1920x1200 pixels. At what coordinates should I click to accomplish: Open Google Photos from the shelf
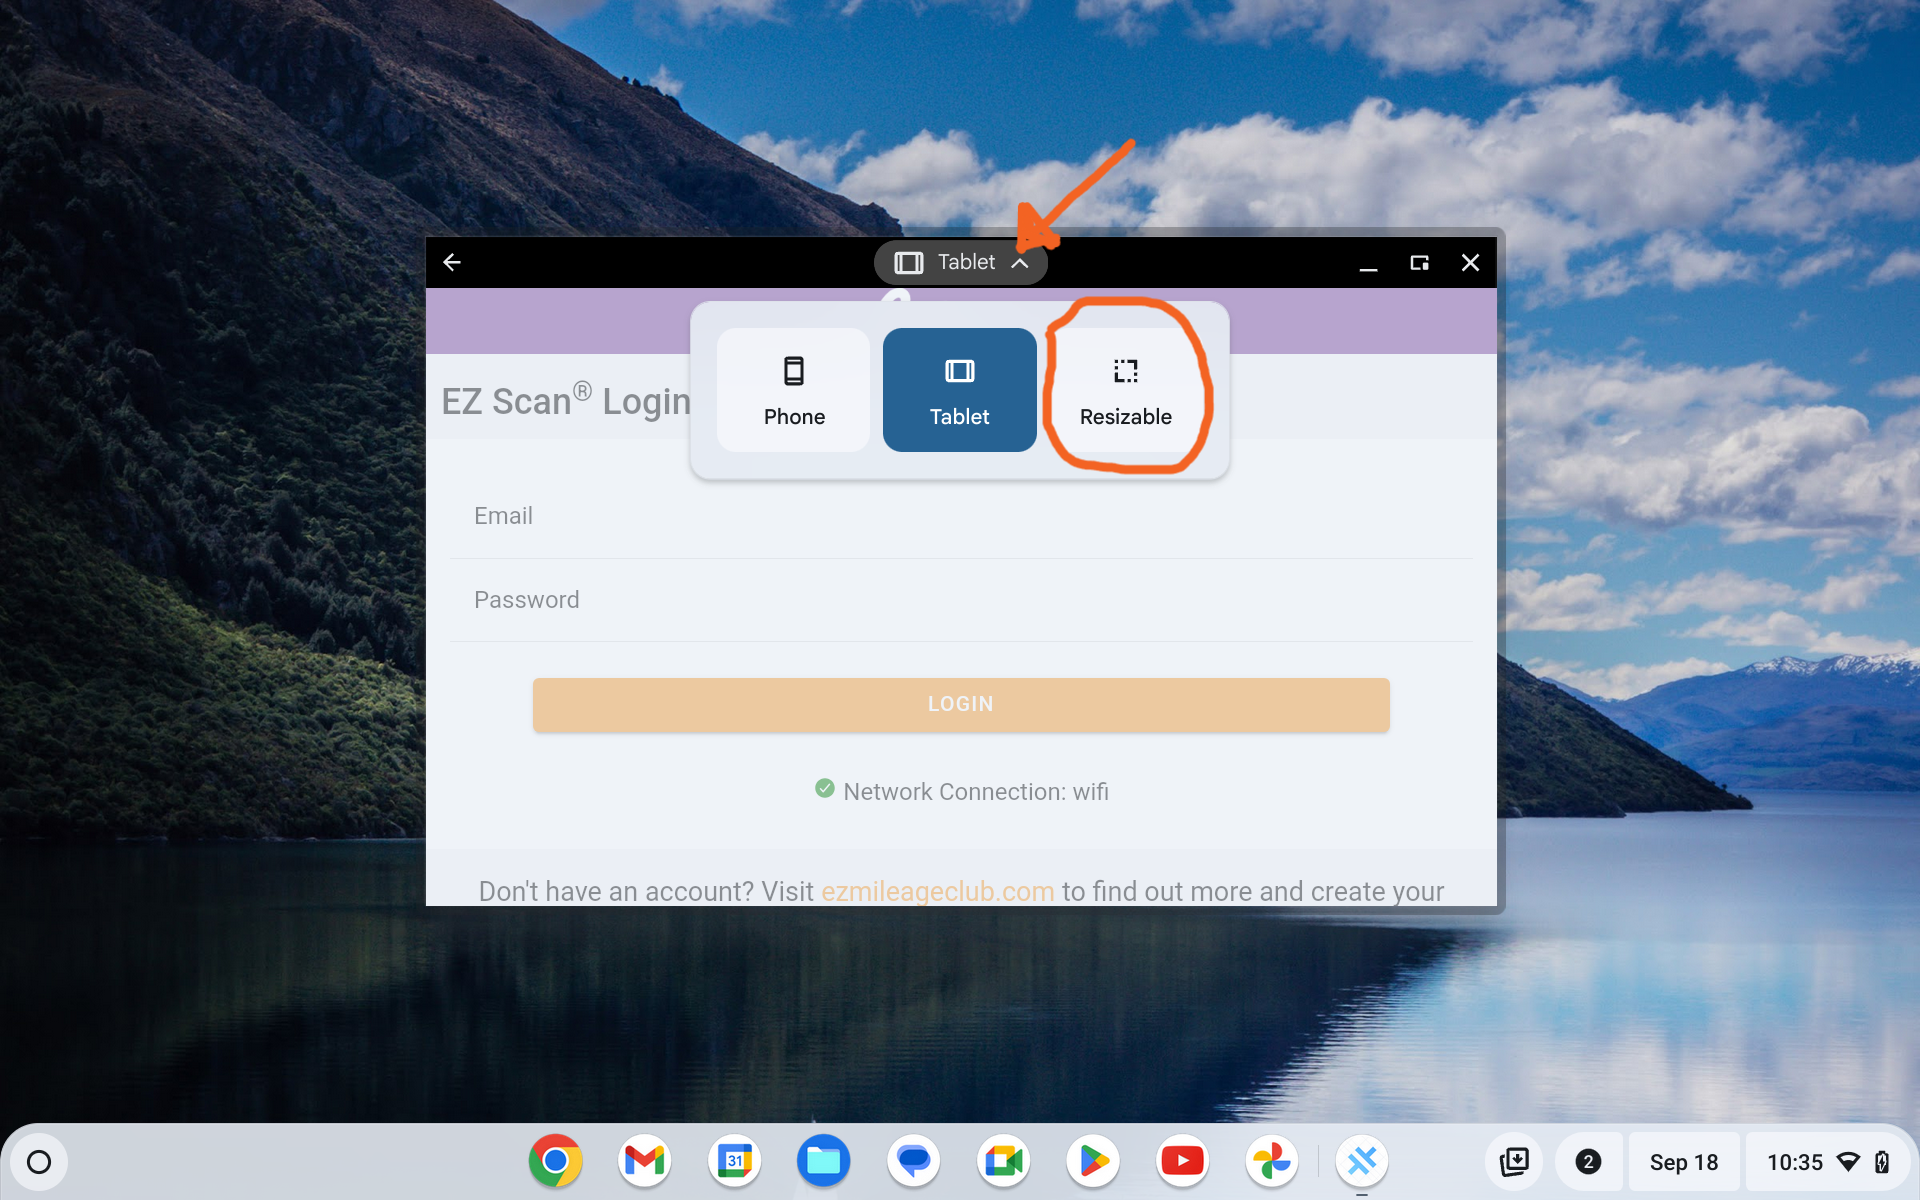coord(1272,1161)
